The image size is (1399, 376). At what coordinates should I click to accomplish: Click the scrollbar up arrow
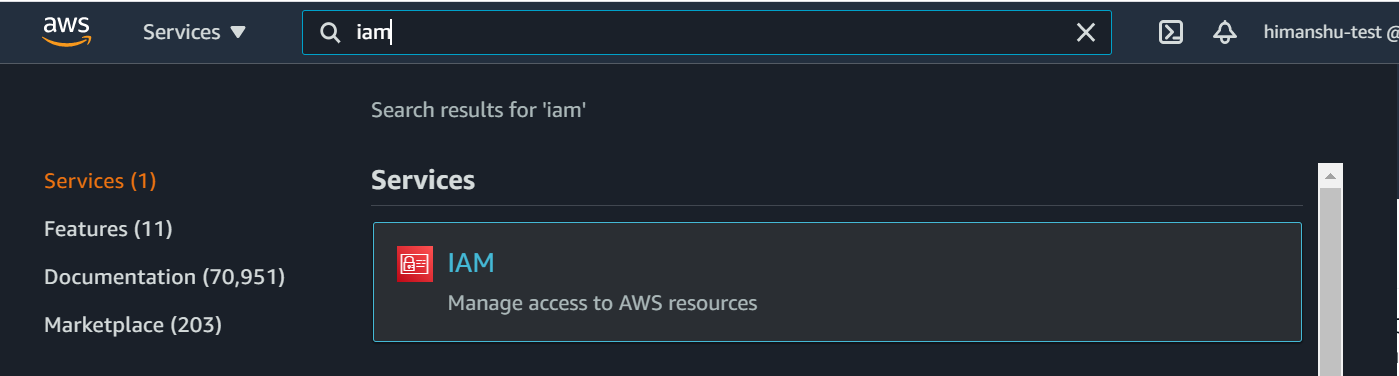click(x=1330, y=177)
